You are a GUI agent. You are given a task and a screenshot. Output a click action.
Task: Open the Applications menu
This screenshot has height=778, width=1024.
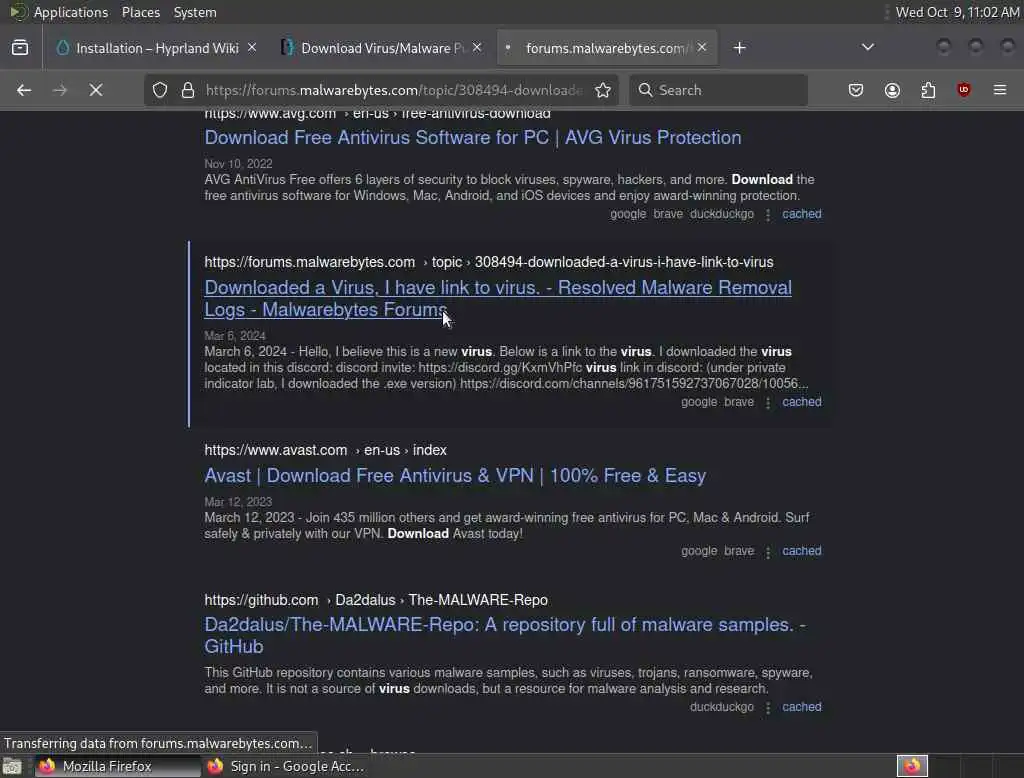click(x=71, y=12)
